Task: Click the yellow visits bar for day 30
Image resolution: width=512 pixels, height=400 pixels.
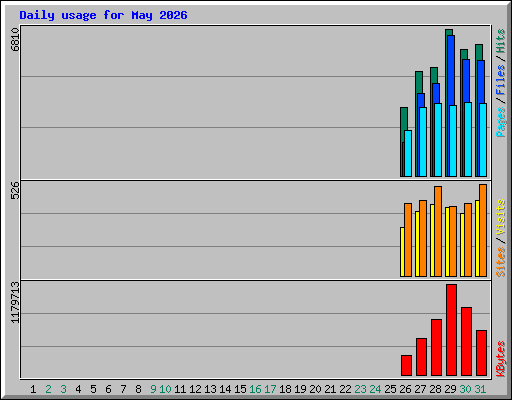Action: [462, 245]
